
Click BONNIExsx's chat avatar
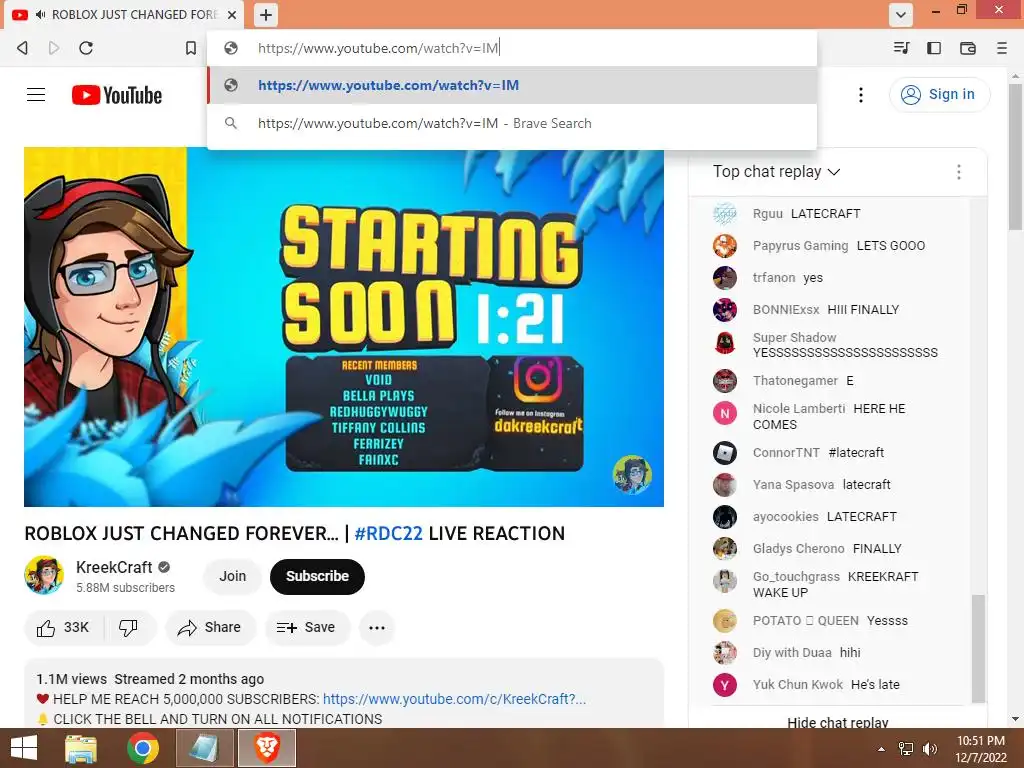point(724,310)
